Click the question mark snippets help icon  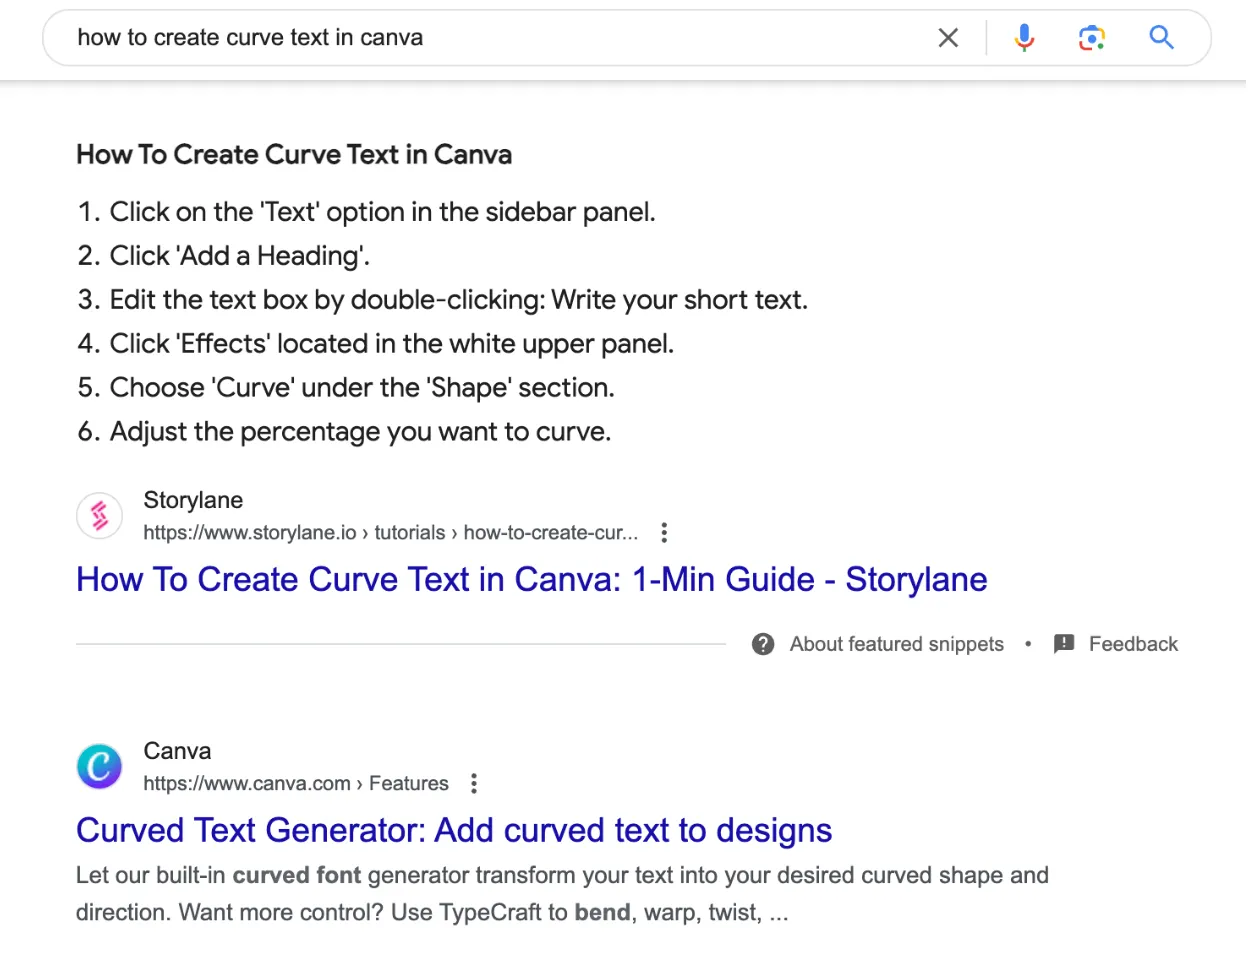(763, 644)
